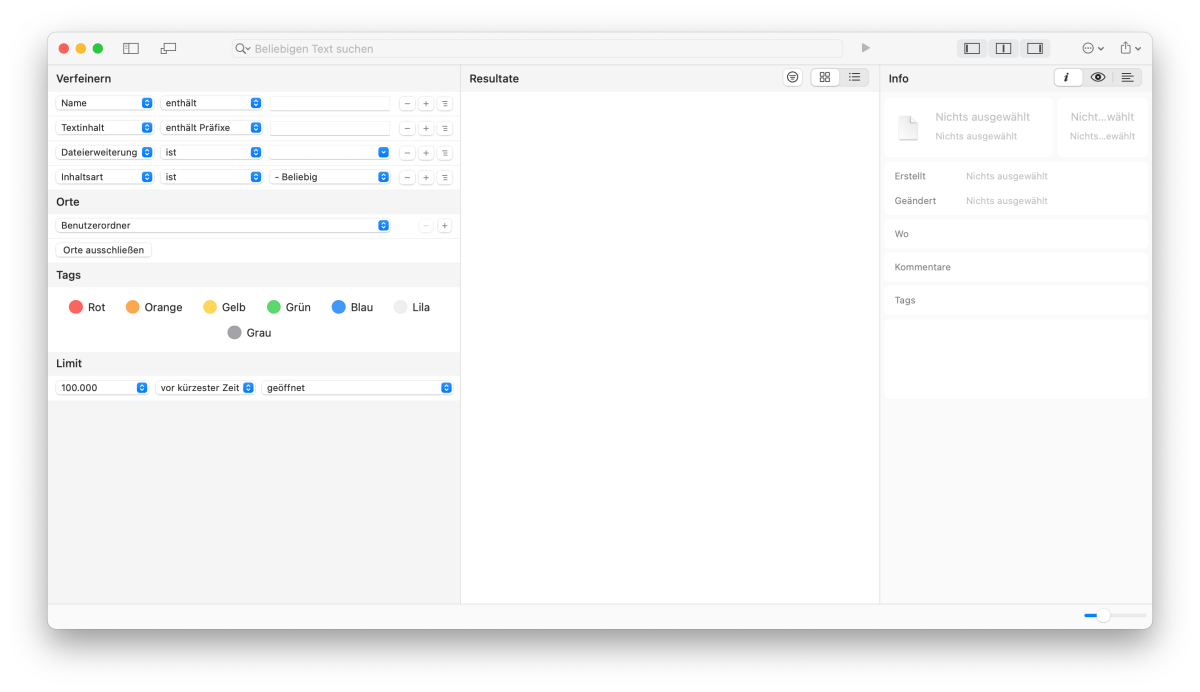The height and width of the screenshot is (692, 1200).
Task: Open the Dateierweiterung operator ist dropdown
Action: (x=211, y=152)
